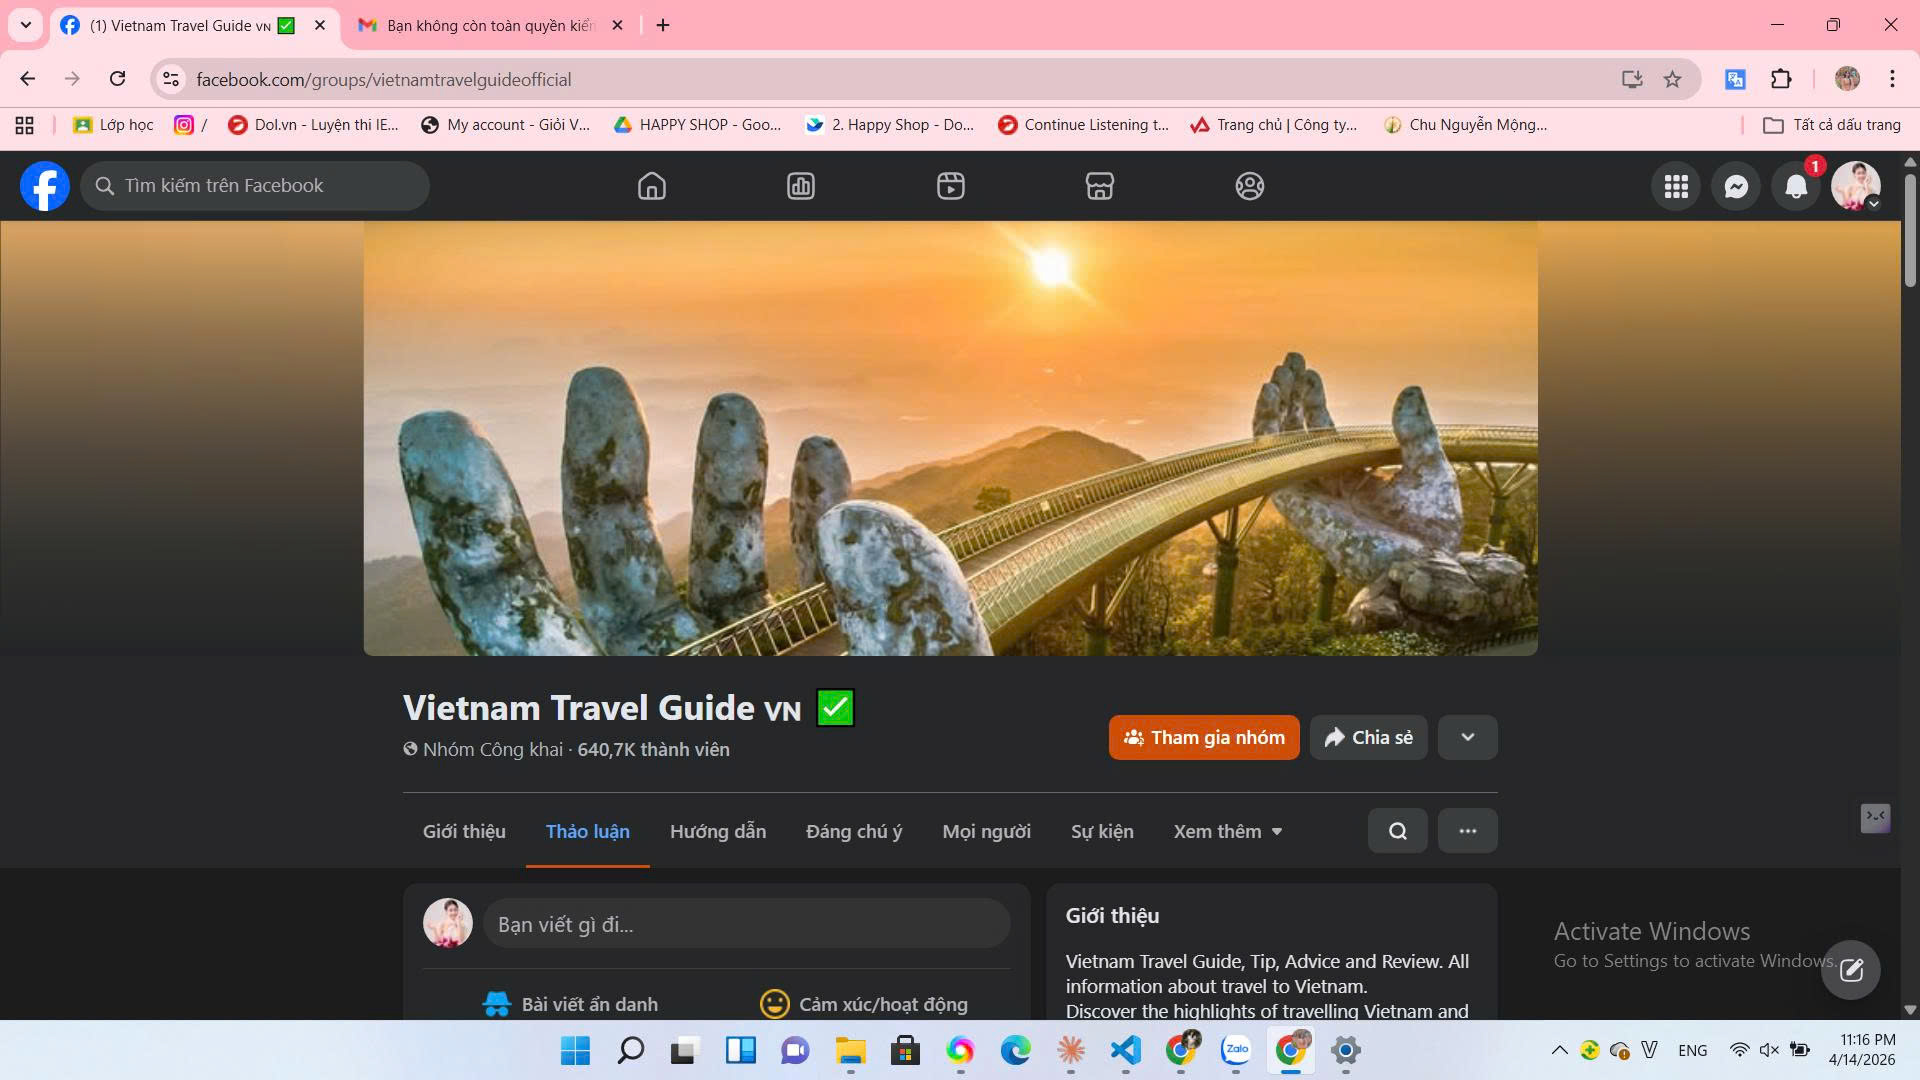1920x1080 pixels.
Task: Open the Chrome tab search dropdown arrow
Action: (25, 25)
